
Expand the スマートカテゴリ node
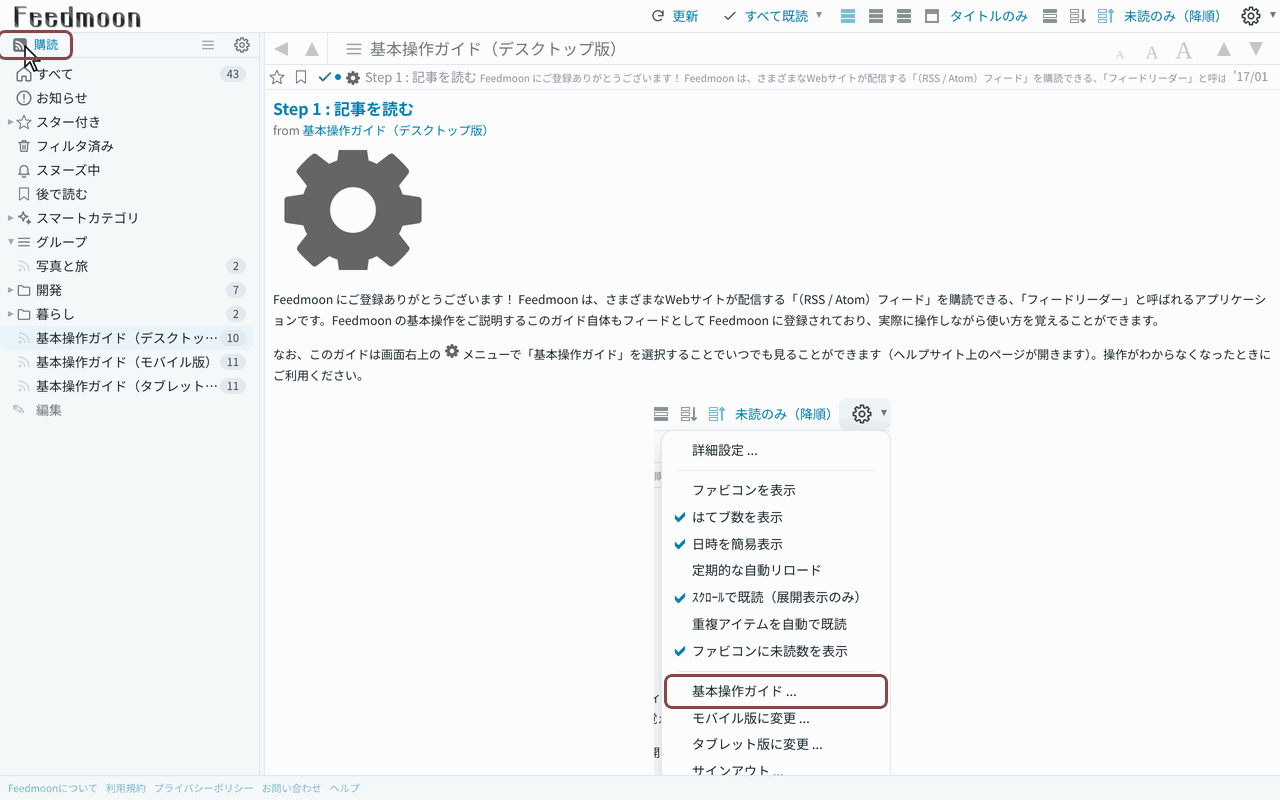pos(10,218)
